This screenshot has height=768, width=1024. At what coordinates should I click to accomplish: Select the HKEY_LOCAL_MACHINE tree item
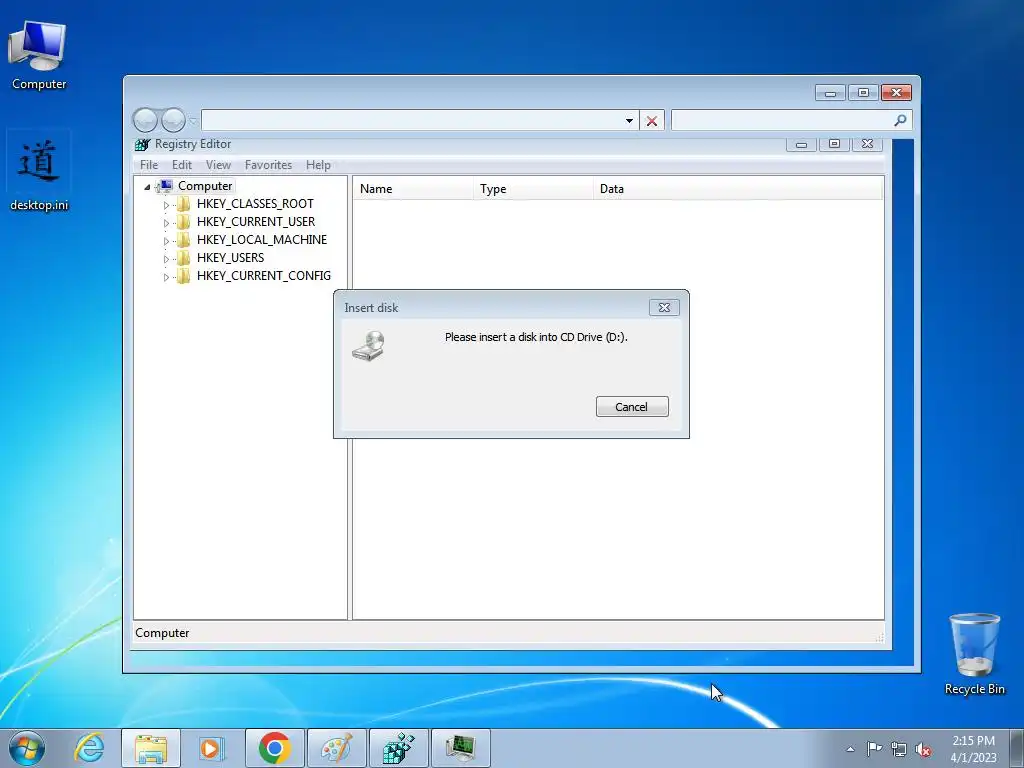pyautogui.click(x=262, y=240)
